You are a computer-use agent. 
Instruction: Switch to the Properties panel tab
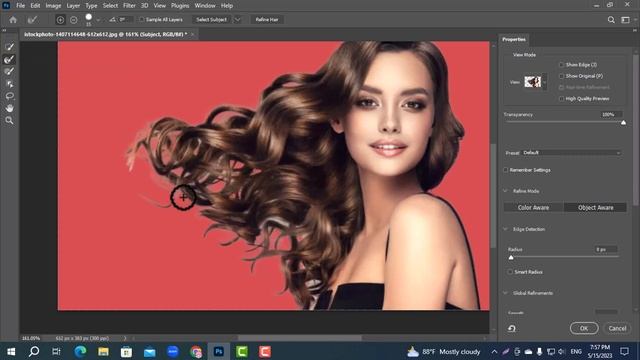[514, 39]
